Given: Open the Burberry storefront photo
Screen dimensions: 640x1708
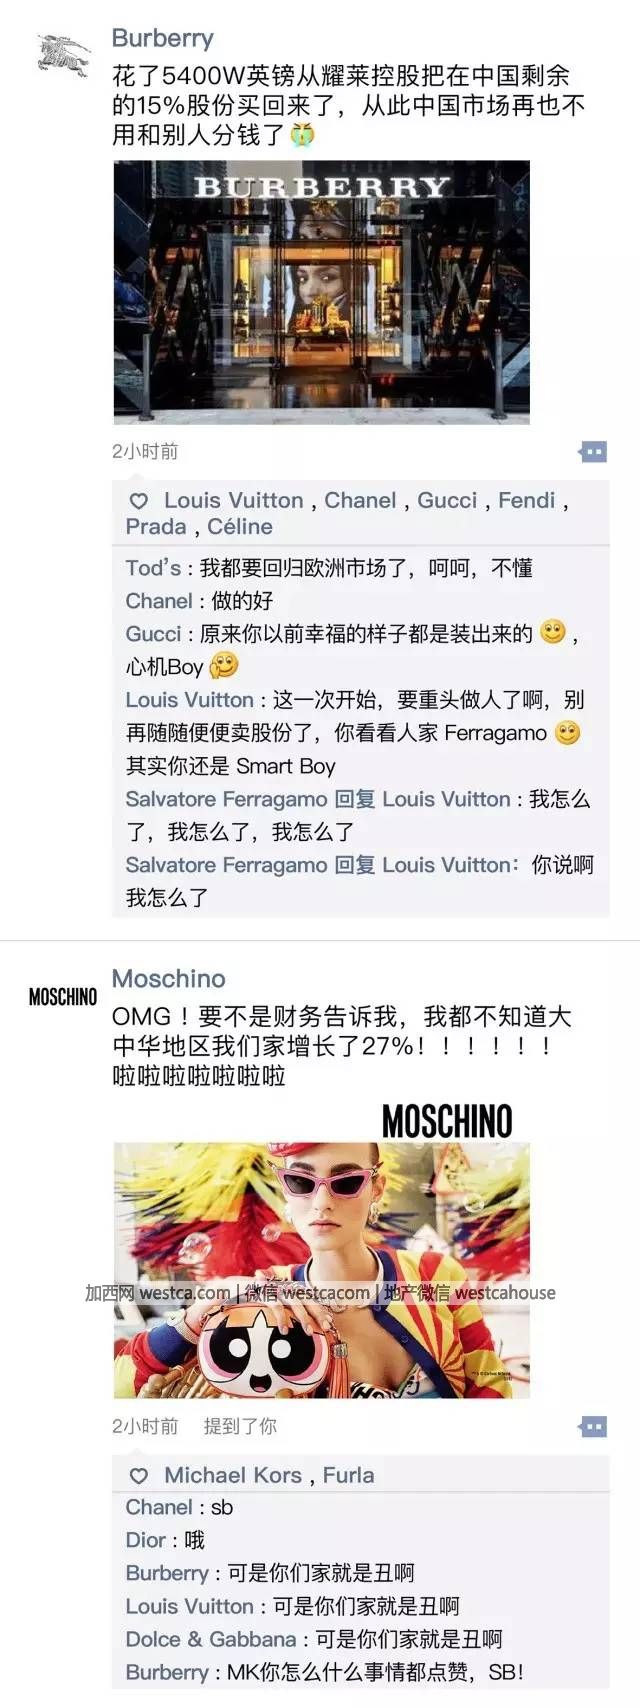Looking at the screenshot, I should point(321,292).
